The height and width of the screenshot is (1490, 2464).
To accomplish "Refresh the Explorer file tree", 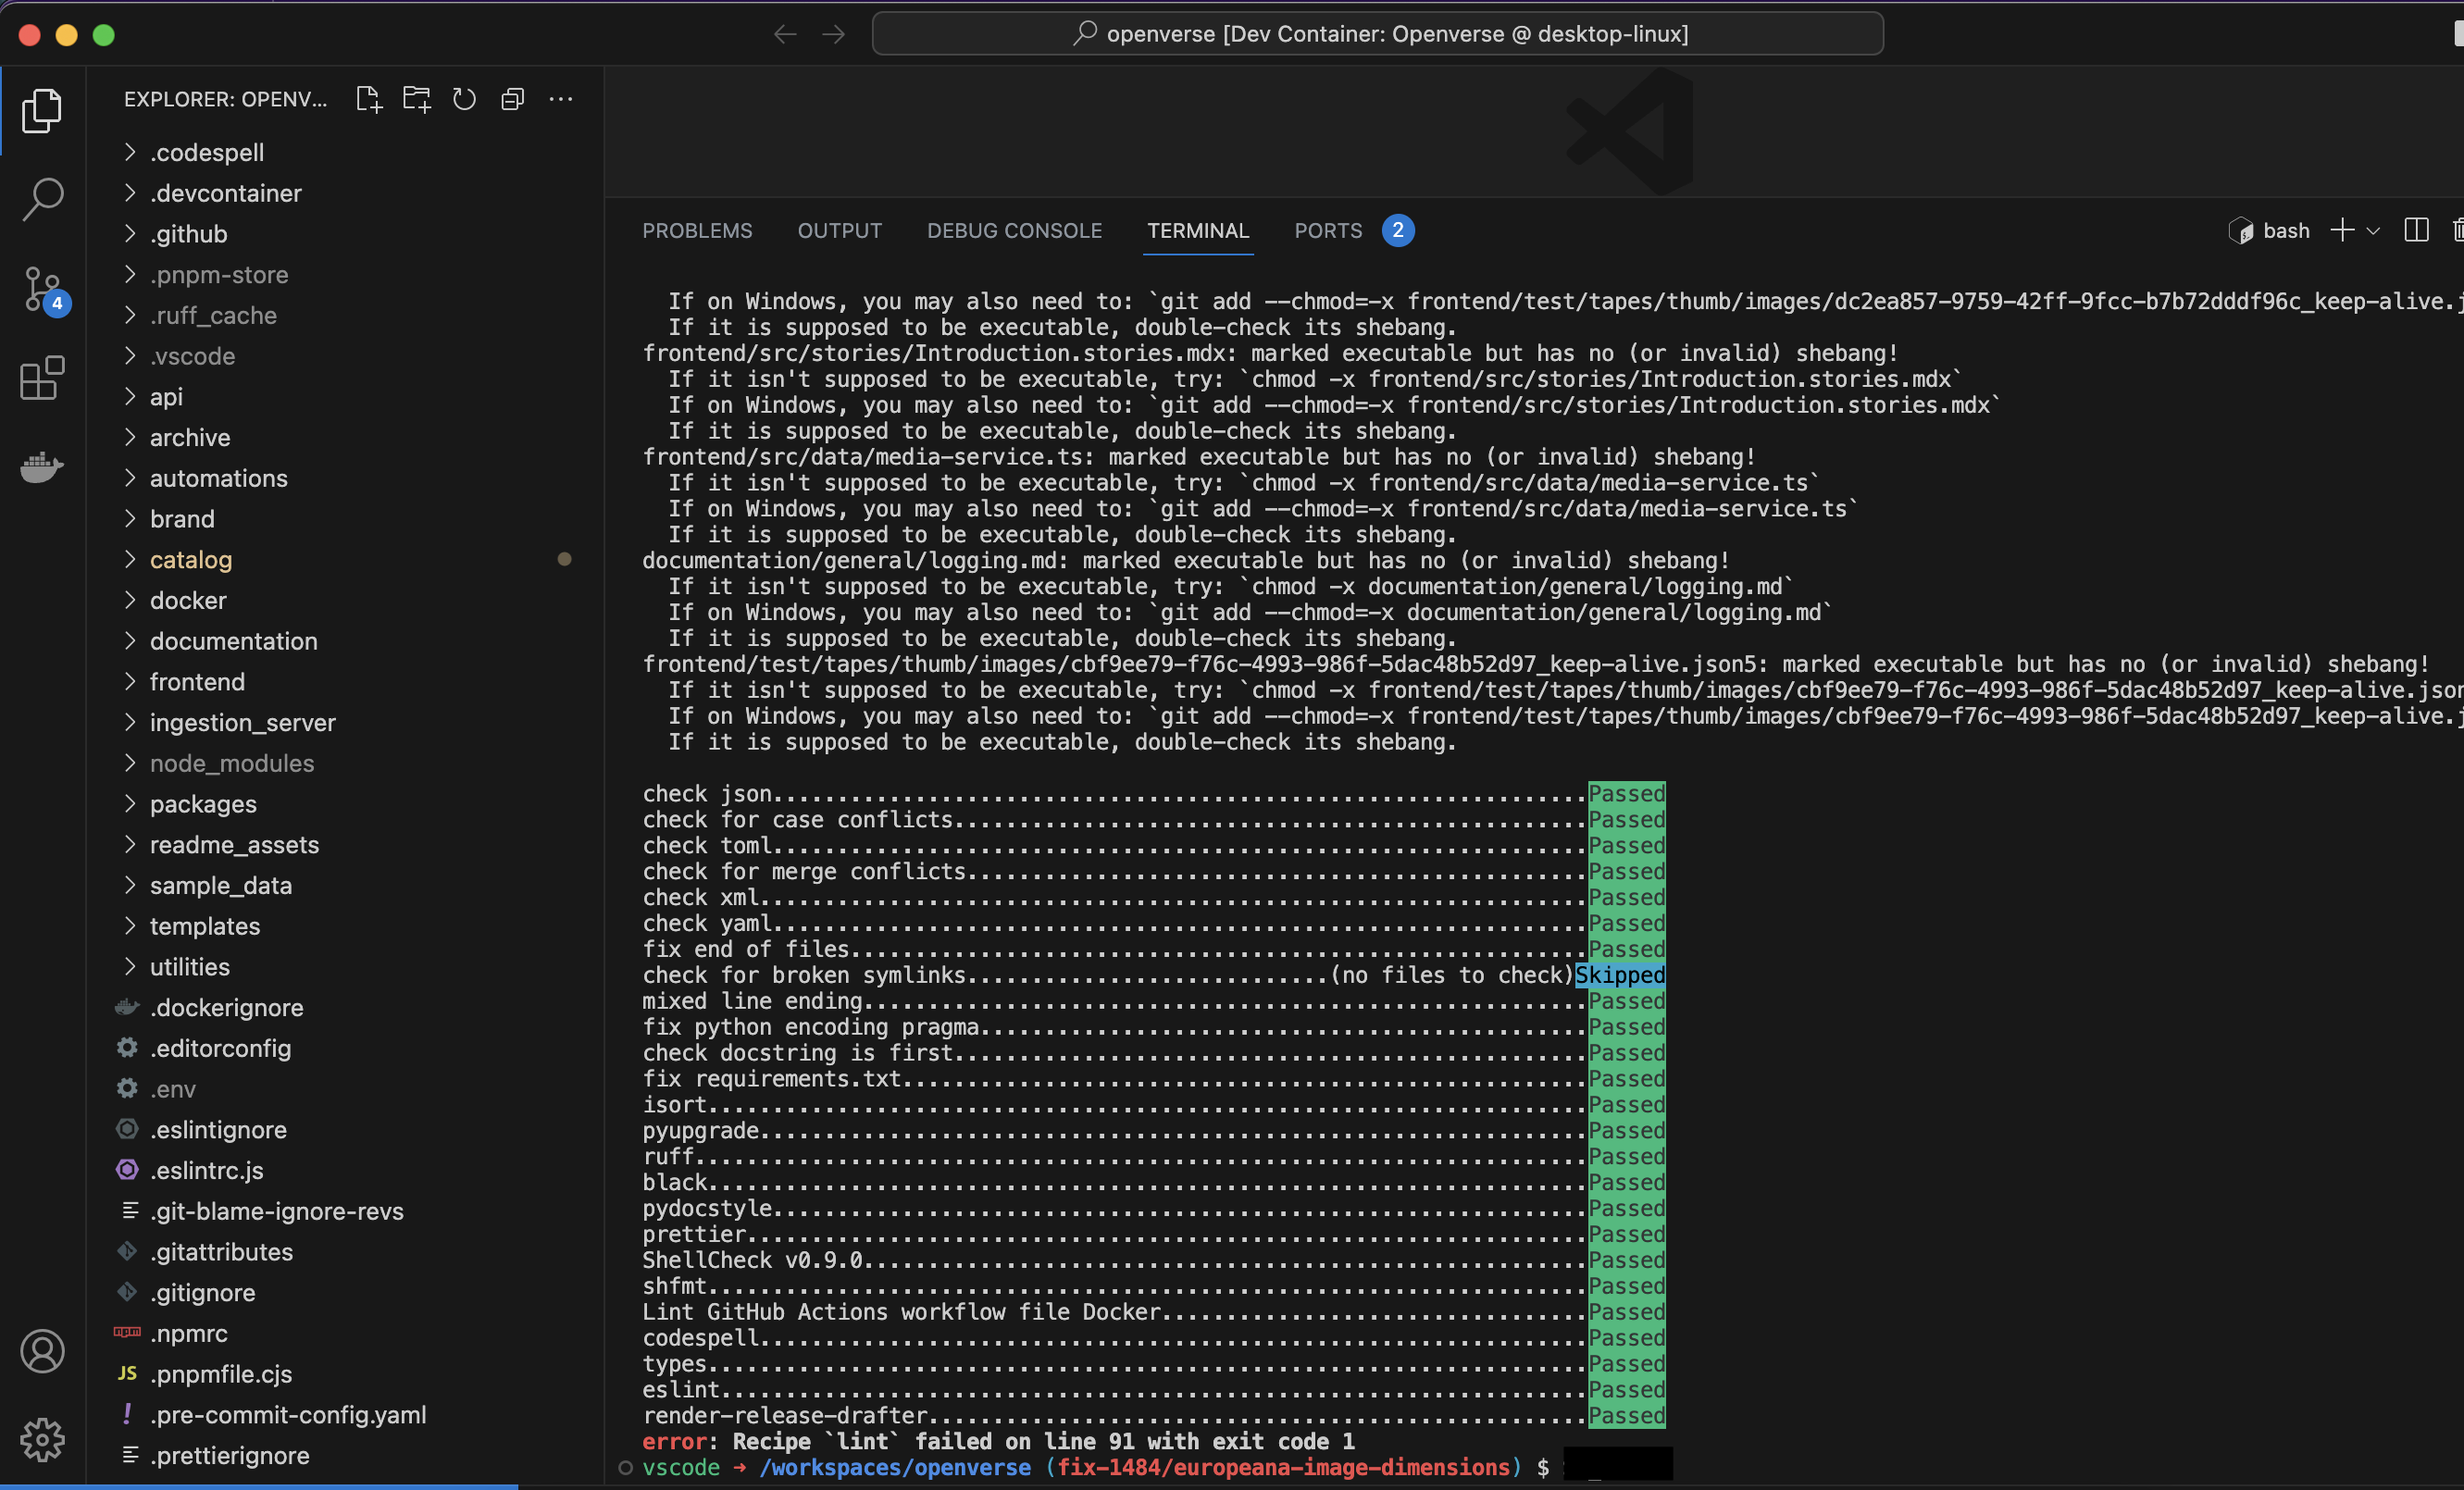I will coord(464,99).
